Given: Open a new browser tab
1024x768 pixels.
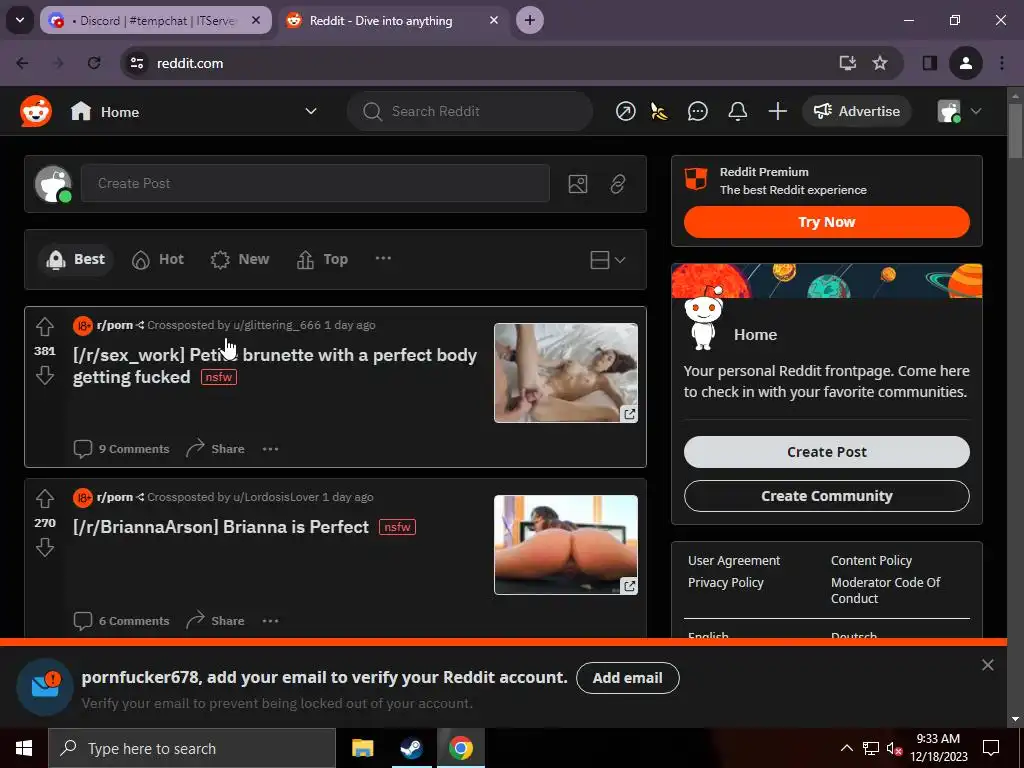Looking at the screenshot, I should point(530,20).
